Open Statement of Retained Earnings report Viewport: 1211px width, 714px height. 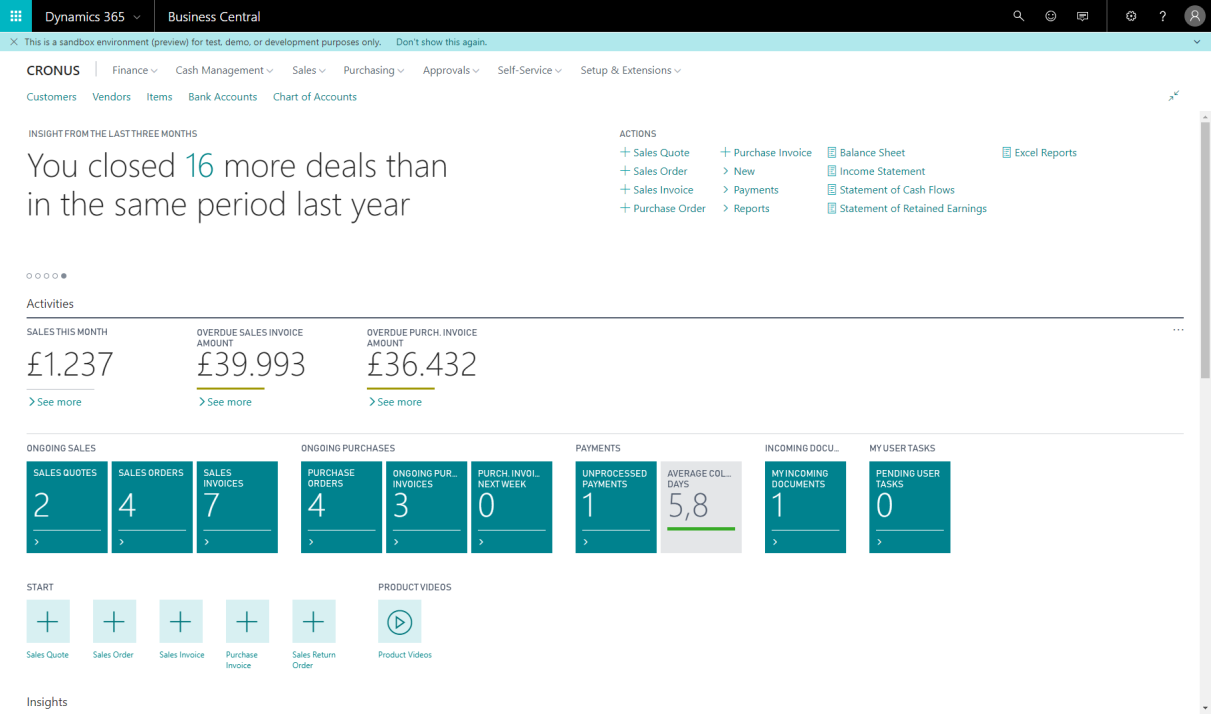click(907, 208)
